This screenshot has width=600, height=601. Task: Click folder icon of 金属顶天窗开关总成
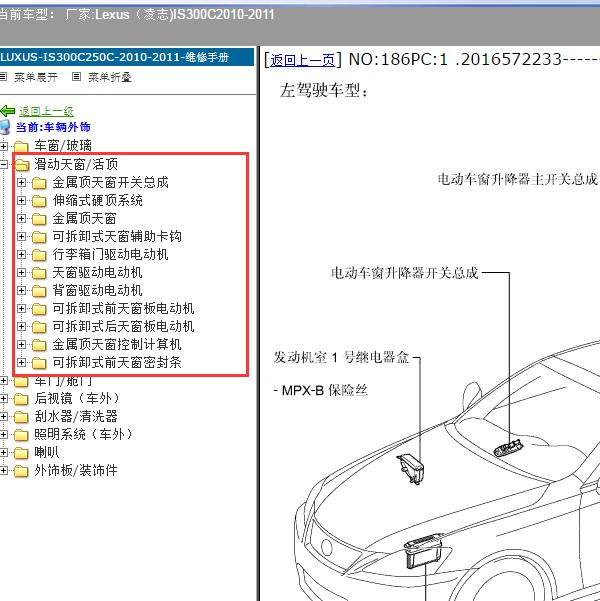pyautogui.click(x=39, y=183)
